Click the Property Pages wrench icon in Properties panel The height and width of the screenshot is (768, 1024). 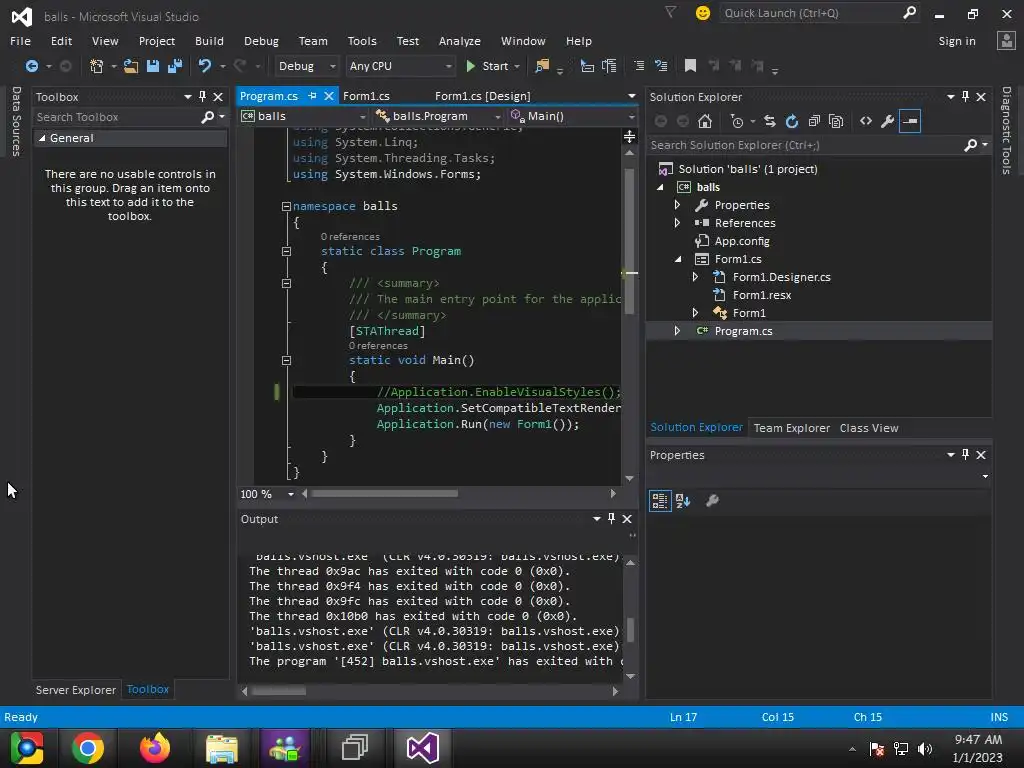tap(712, 501)
